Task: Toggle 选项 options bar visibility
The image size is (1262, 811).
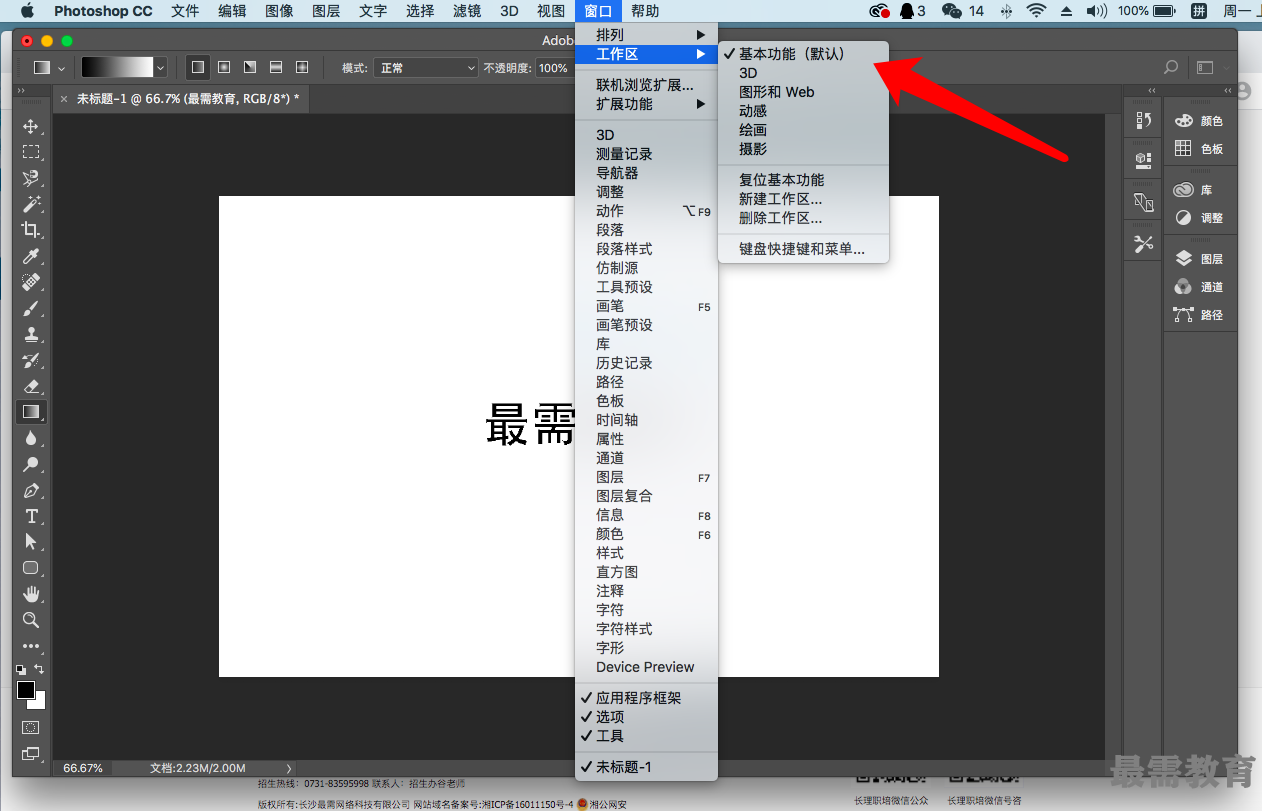Action: pos(646,717)
